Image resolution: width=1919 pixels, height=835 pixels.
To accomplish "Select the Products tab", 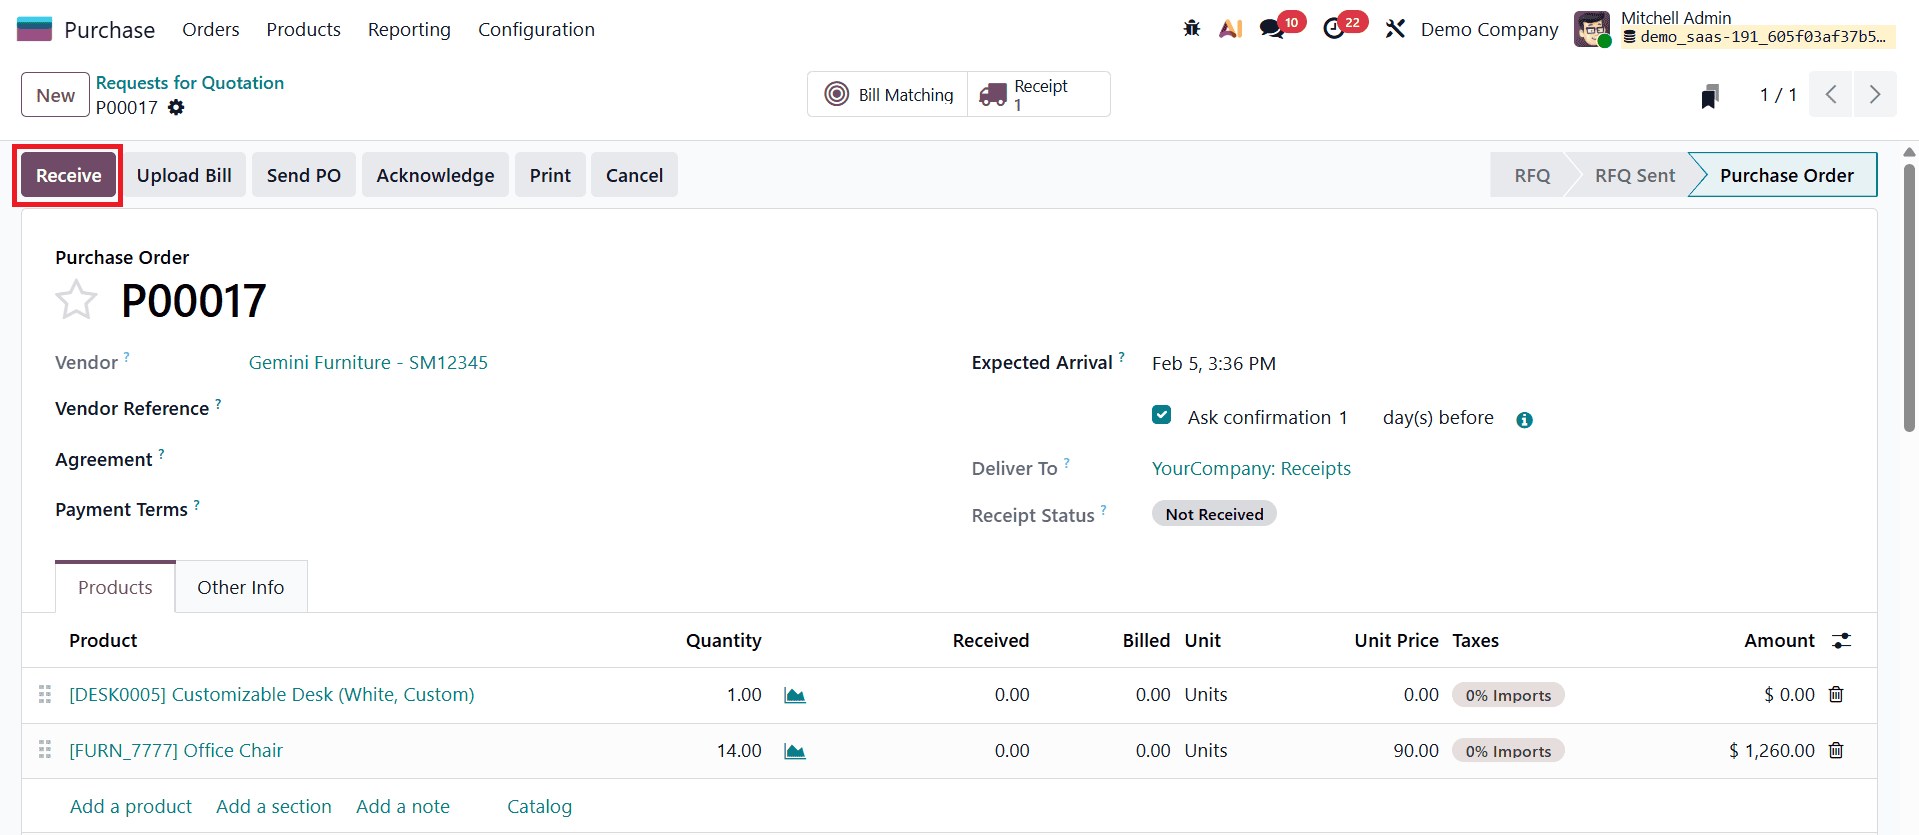I will pyautogui.click(x=115, y=587).
